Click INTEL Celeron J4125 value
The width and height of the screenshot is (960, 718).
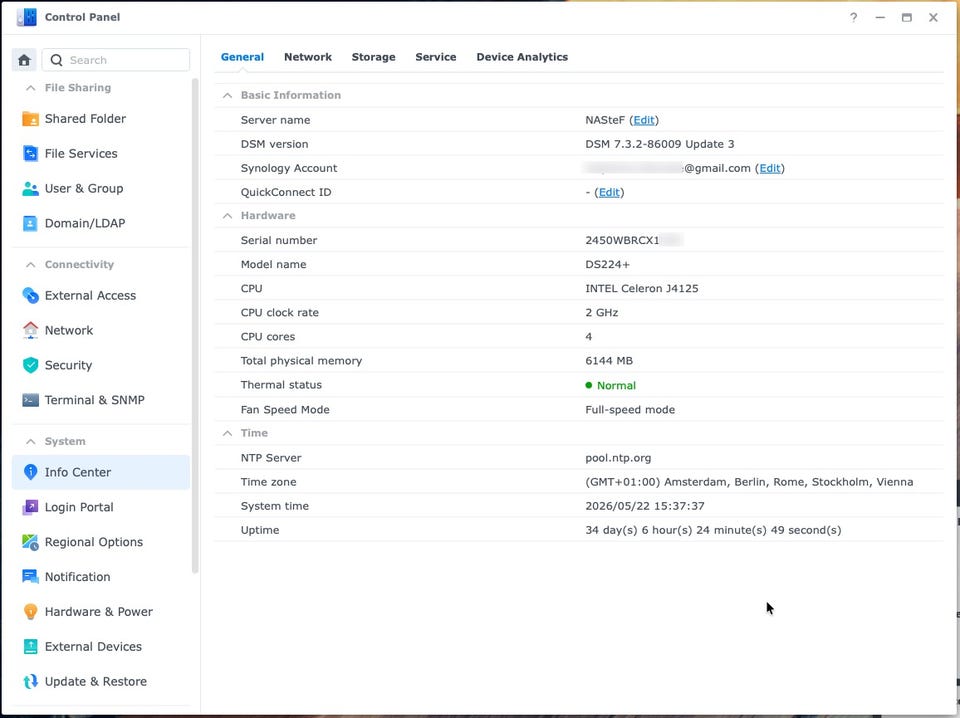tap(642, 288)
